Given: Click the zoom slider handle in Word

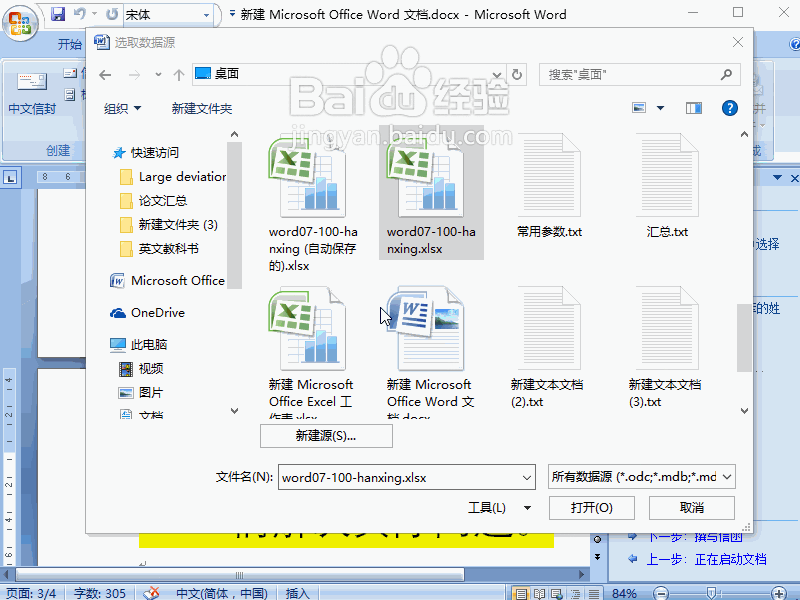Looking at the screenshot, I should [x=712, y=593].
